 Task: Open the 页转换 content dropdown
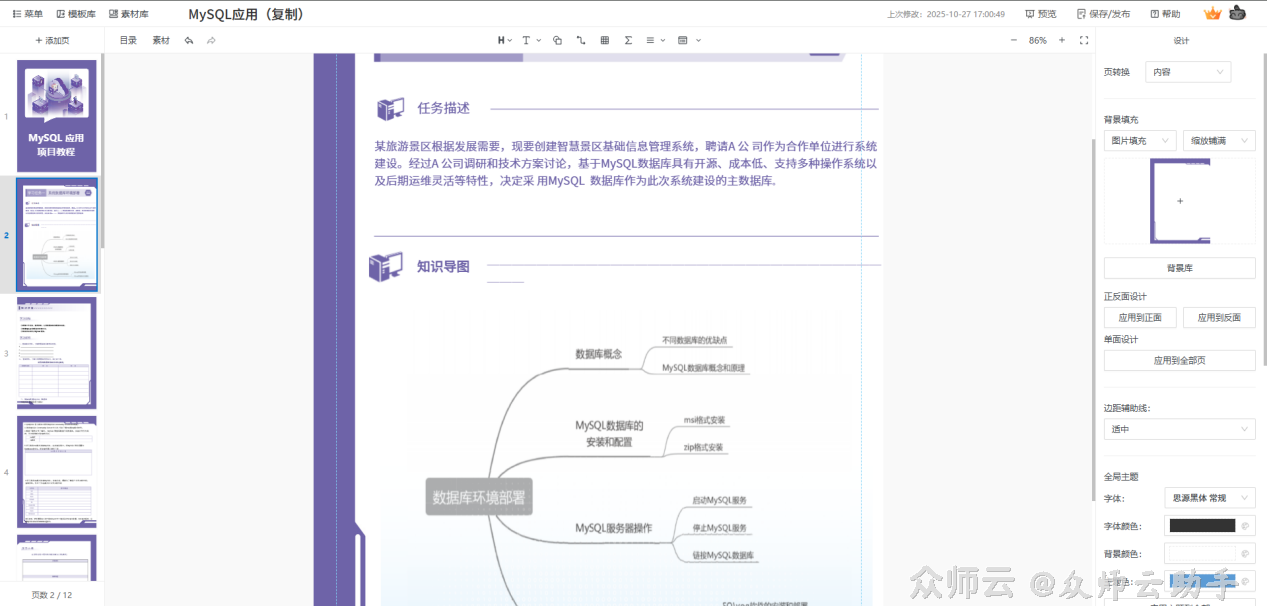point(1187,71)
